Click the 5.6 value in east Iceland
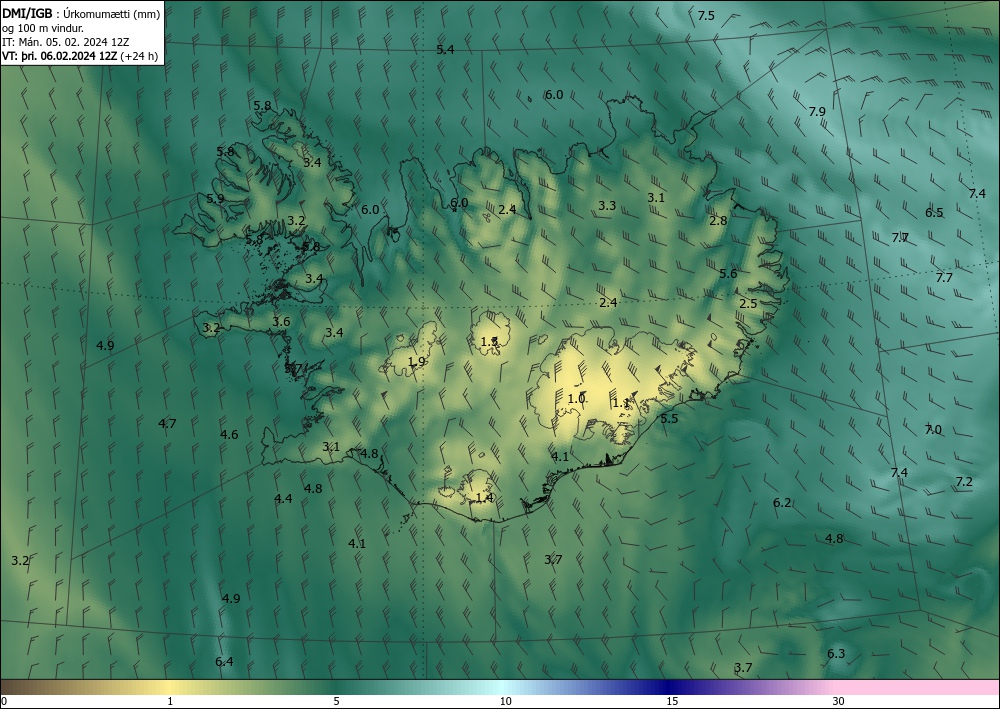Screen dimensions: 1000x709 coord(728,274)
